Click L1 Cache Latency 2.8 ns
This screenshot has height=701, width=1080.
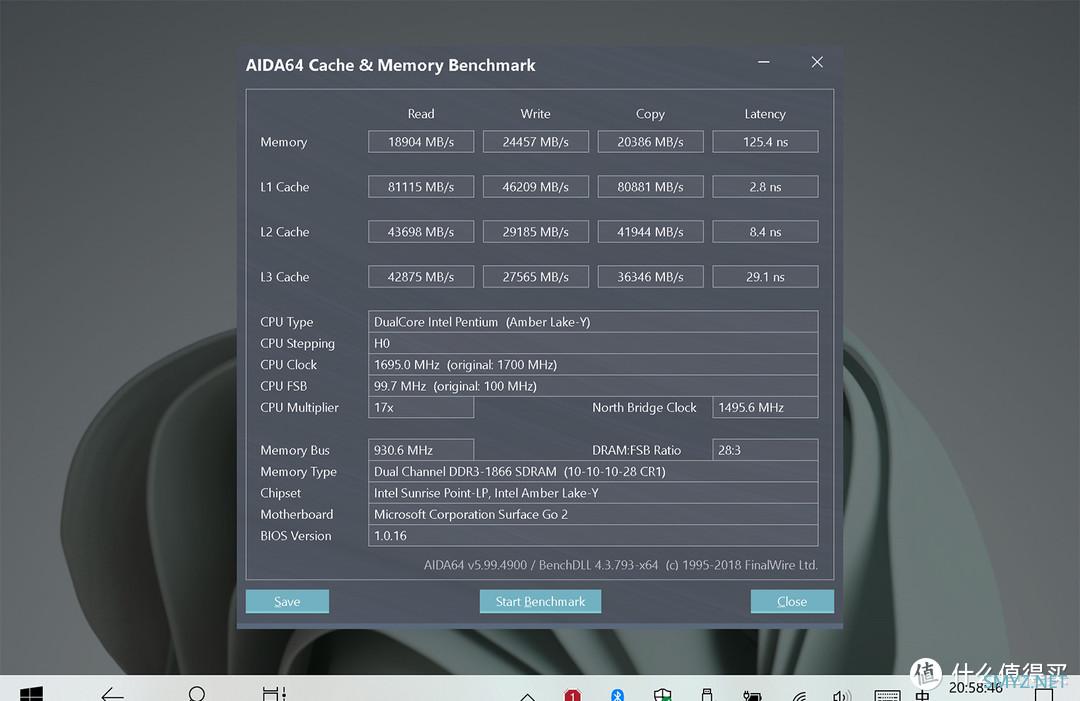765,187
